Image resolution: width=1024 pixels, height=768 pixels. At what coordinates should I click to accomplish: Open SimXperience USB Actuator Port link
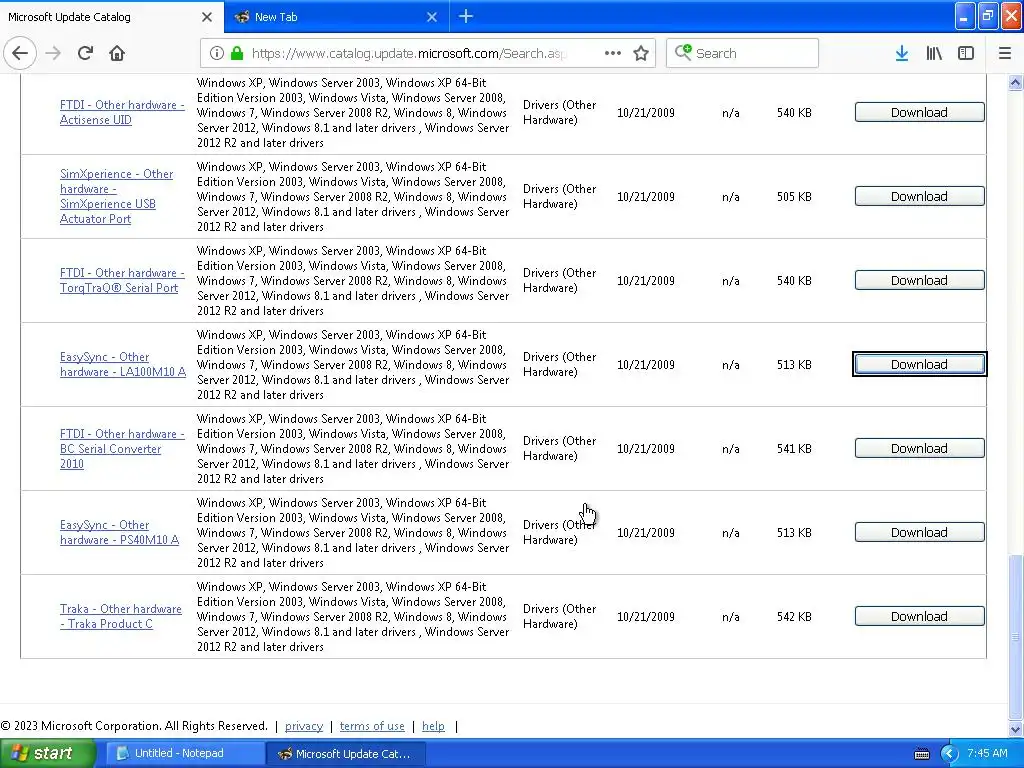(x=116, y=197)
